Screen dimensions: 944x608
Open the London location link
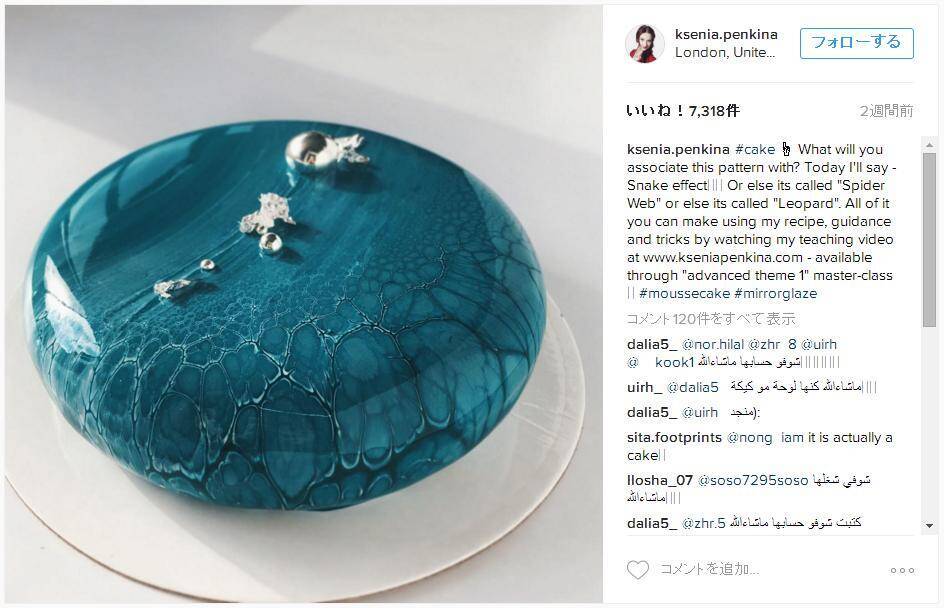tap(724, 52)
